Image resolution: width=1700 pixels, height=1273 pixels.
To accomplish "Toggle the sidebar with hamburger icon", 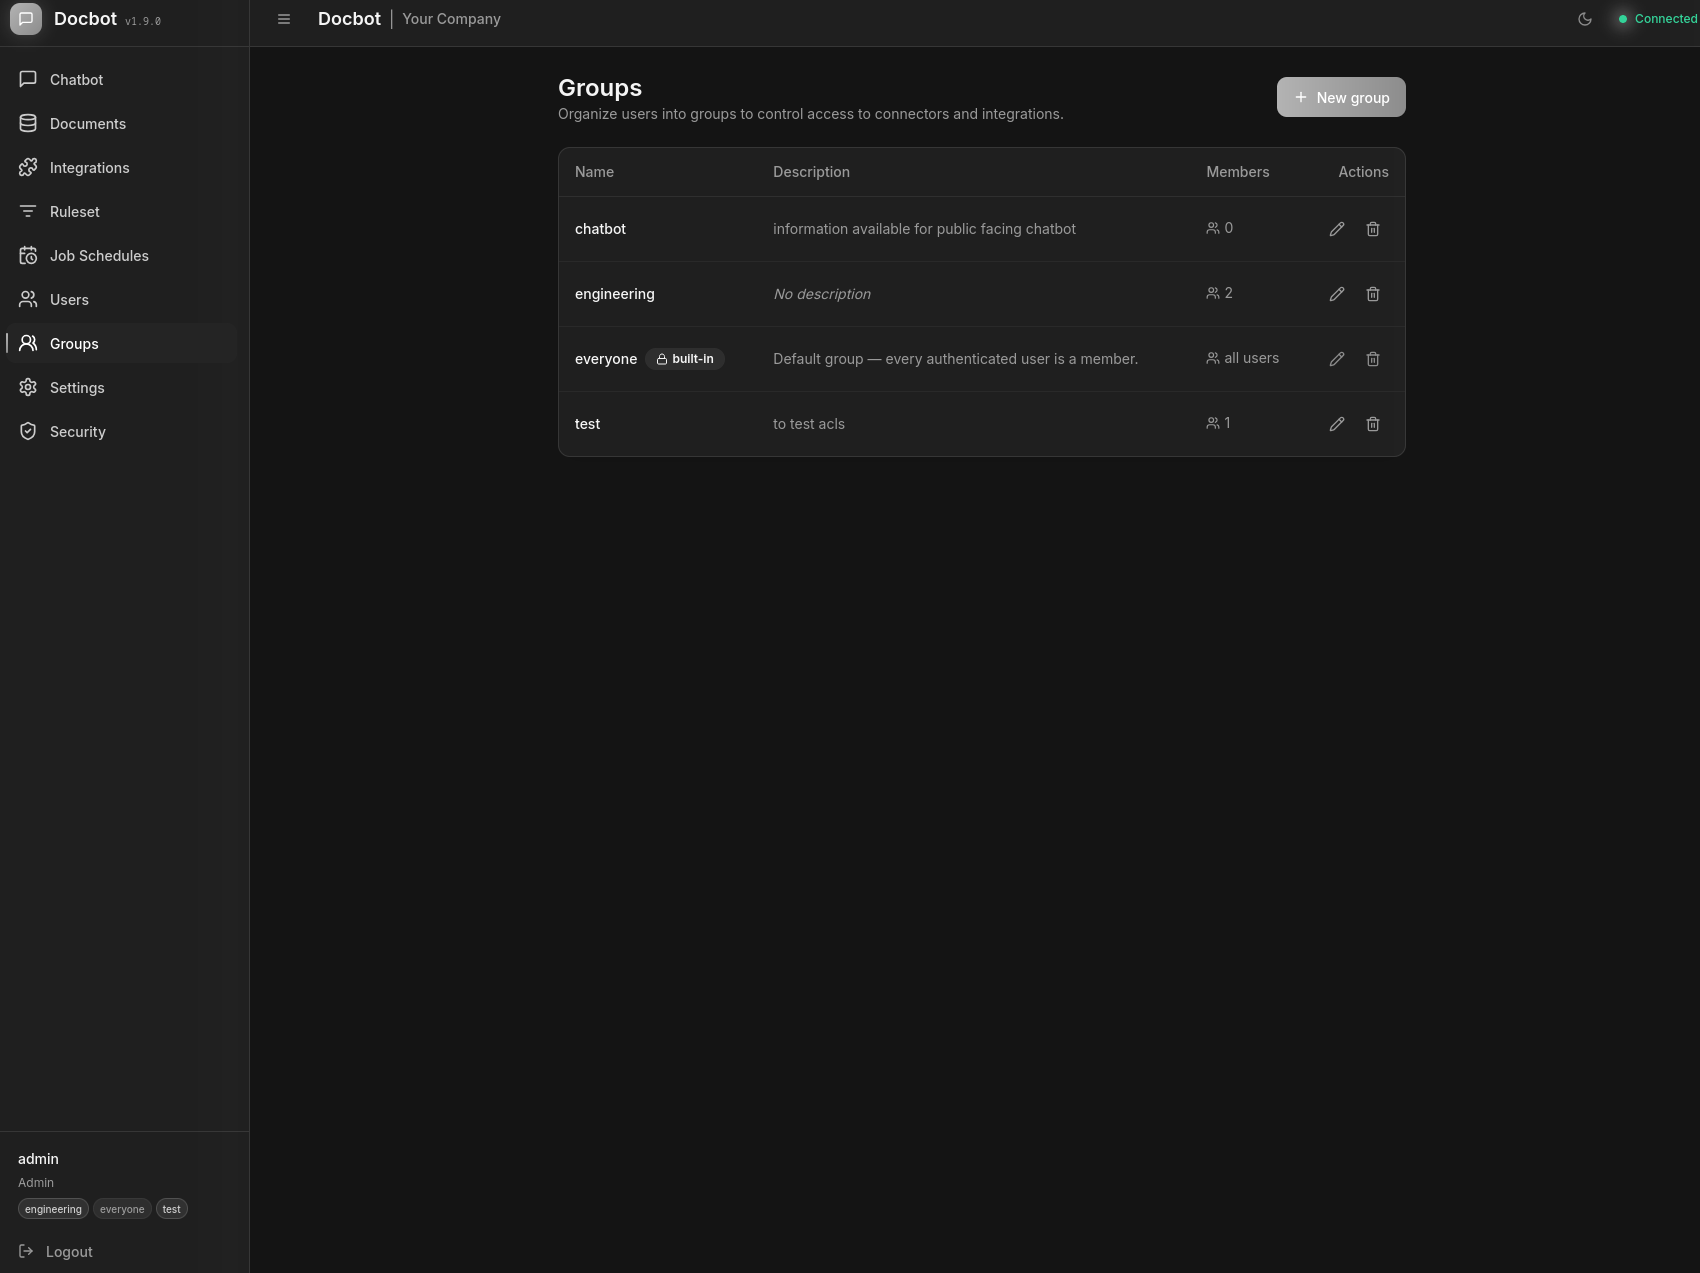I will [284, 19].
